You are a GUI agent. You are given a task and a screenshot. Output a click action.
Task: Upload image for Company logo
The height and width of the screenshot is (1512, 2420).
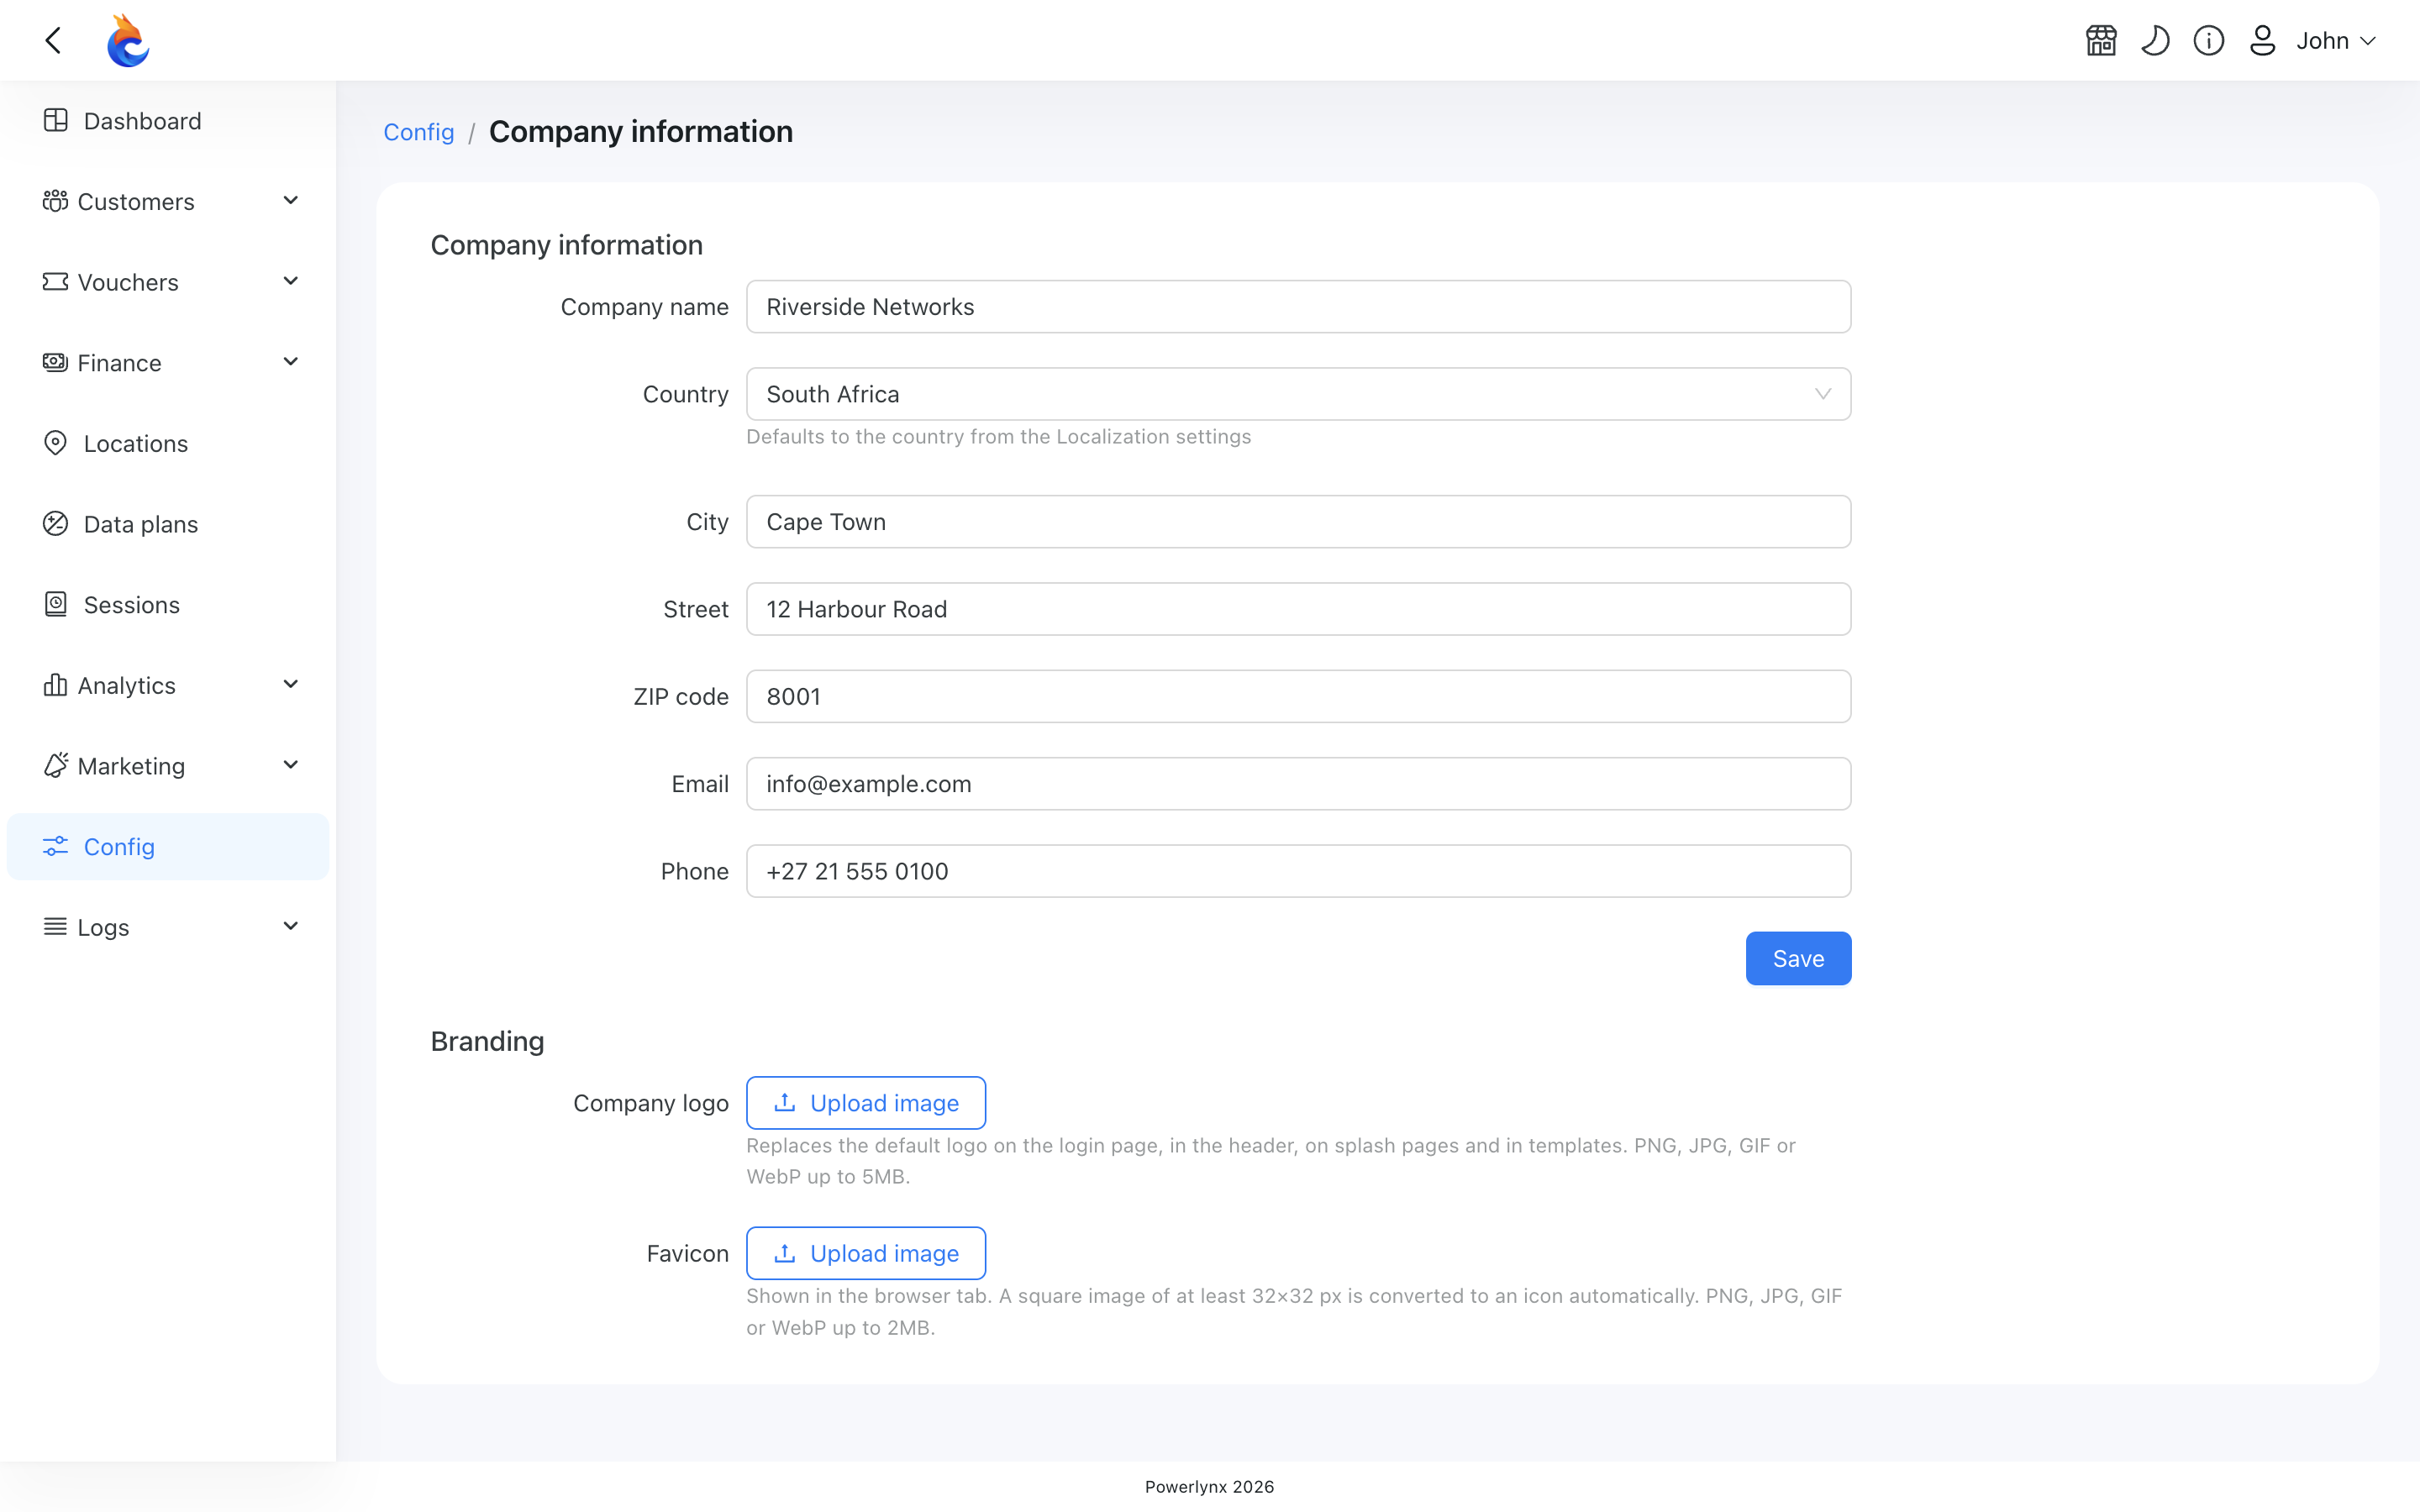click(x=866, y=1103)
